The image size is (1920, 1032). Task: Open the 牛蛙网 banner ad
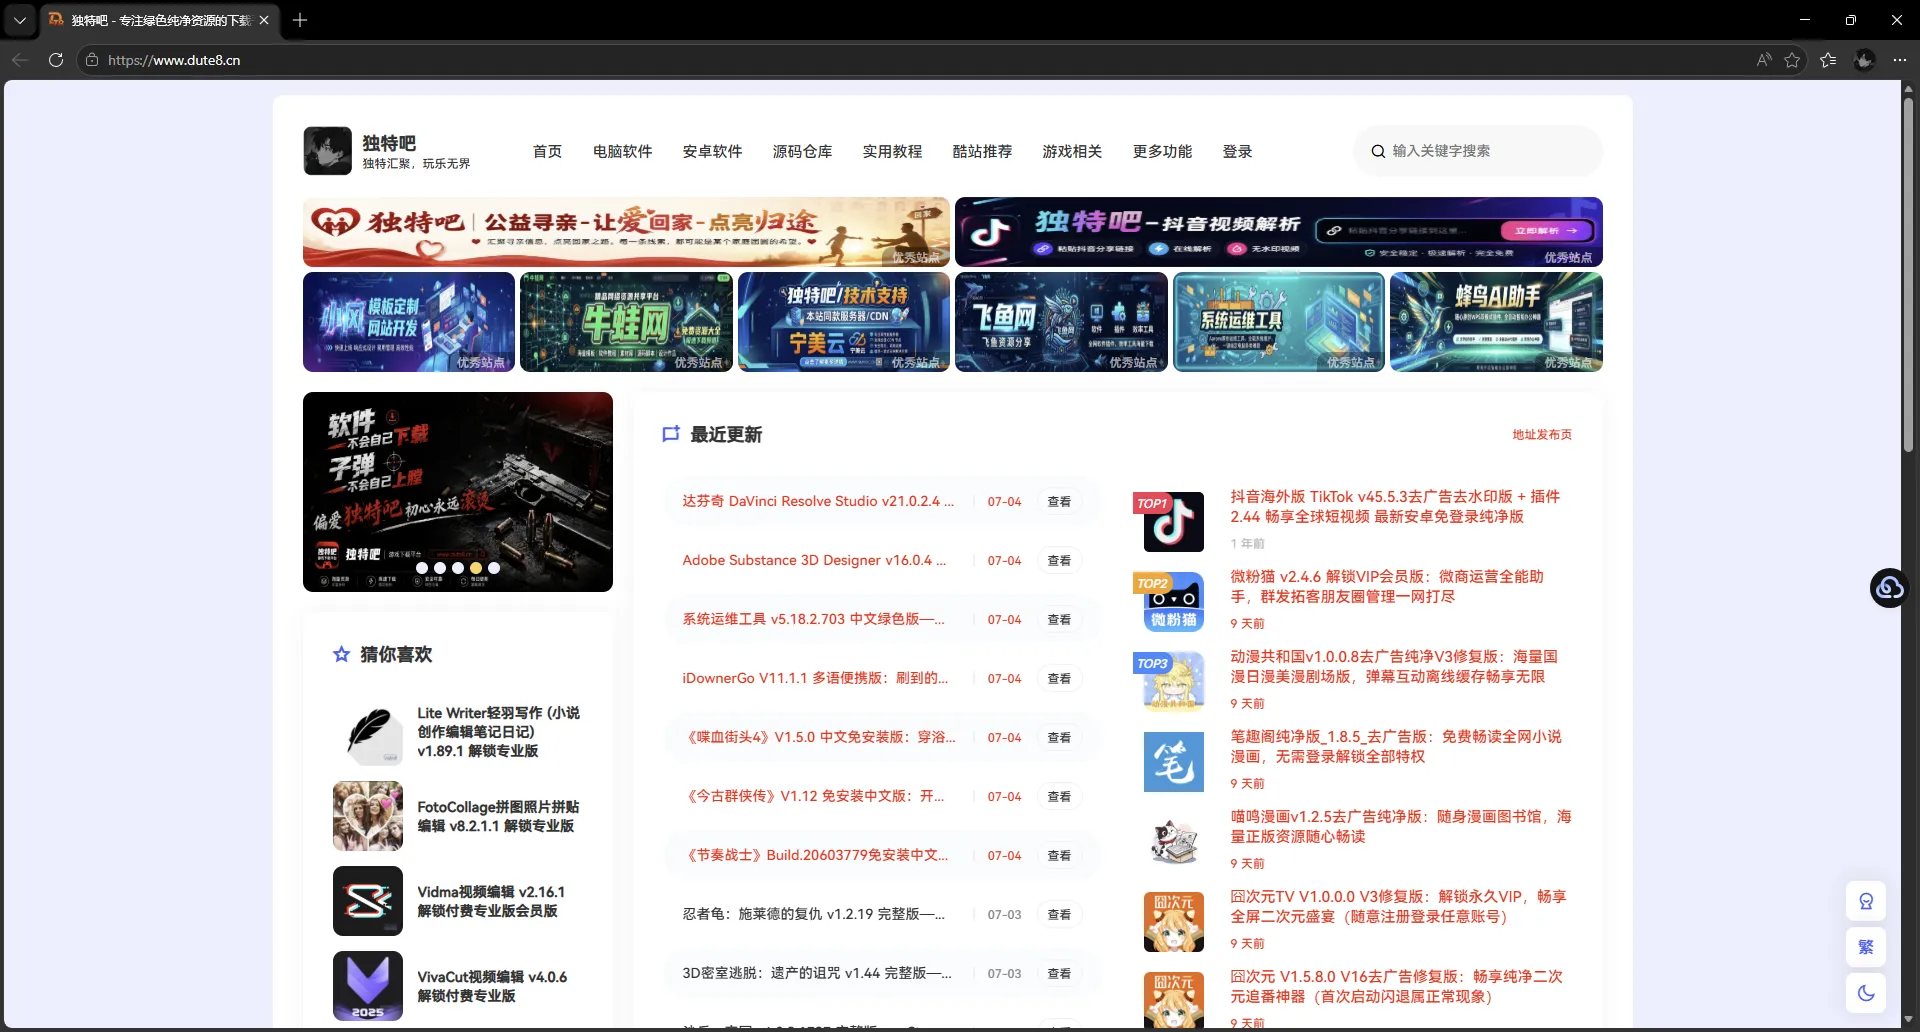(x=626, y=322)
